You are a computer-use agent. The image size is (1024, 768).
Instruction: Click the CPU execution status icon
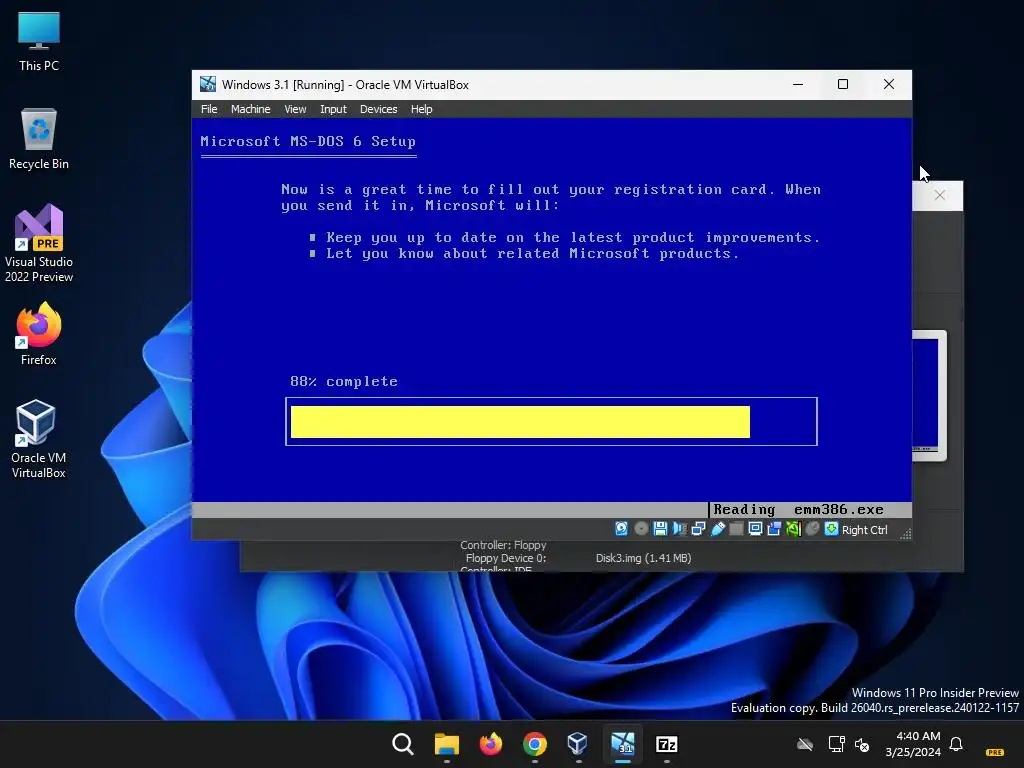793,529
